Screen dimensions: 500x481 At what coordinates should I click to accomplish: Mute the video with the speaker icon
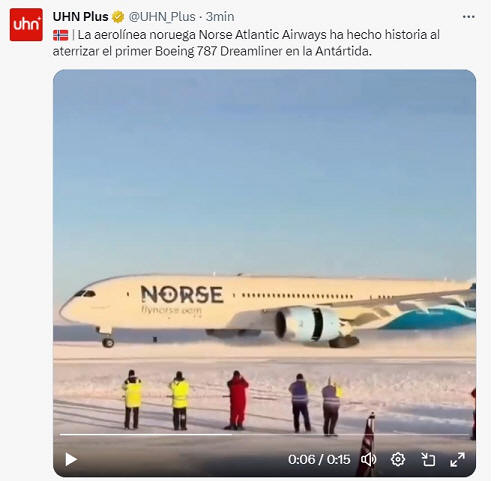coord(369,459)
